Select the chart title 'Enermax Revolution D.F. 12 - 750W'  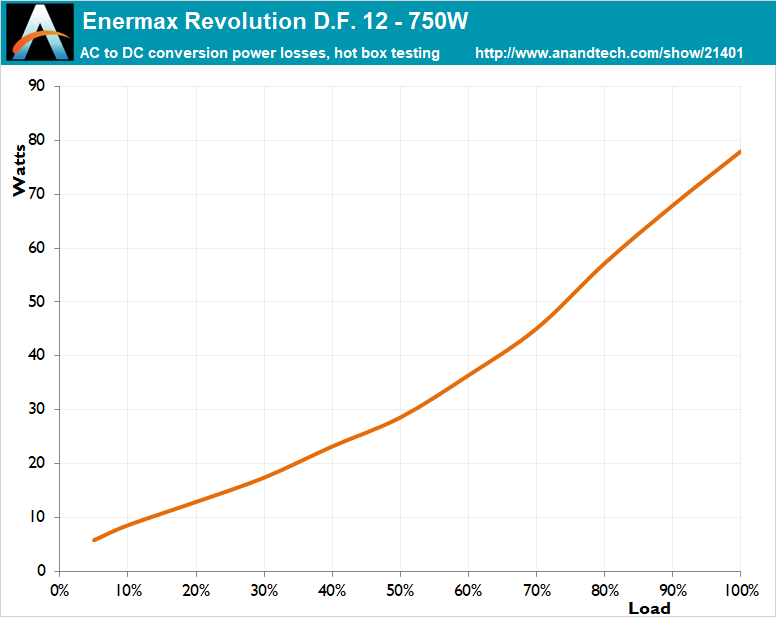pyautogui.click(x=275, y=21)
